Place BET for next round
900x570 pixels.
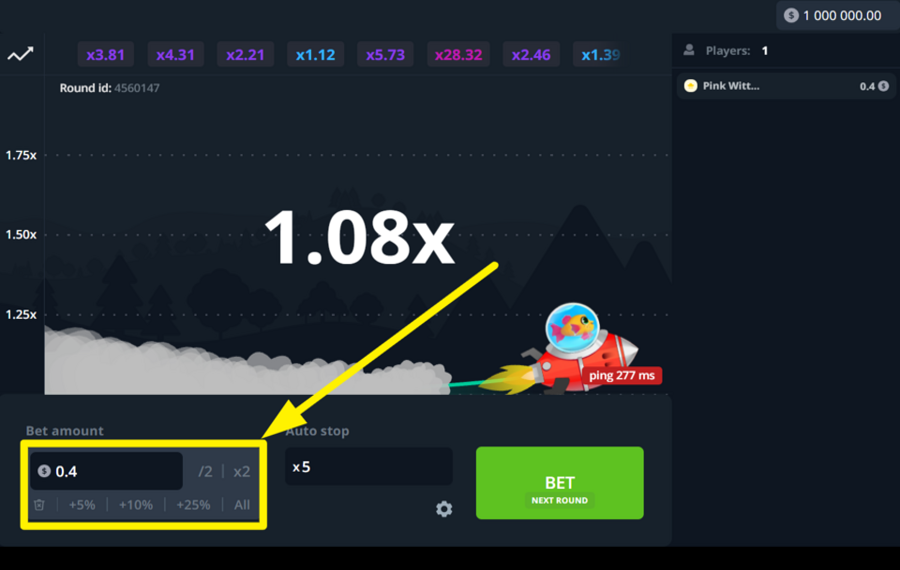[560, 483]
